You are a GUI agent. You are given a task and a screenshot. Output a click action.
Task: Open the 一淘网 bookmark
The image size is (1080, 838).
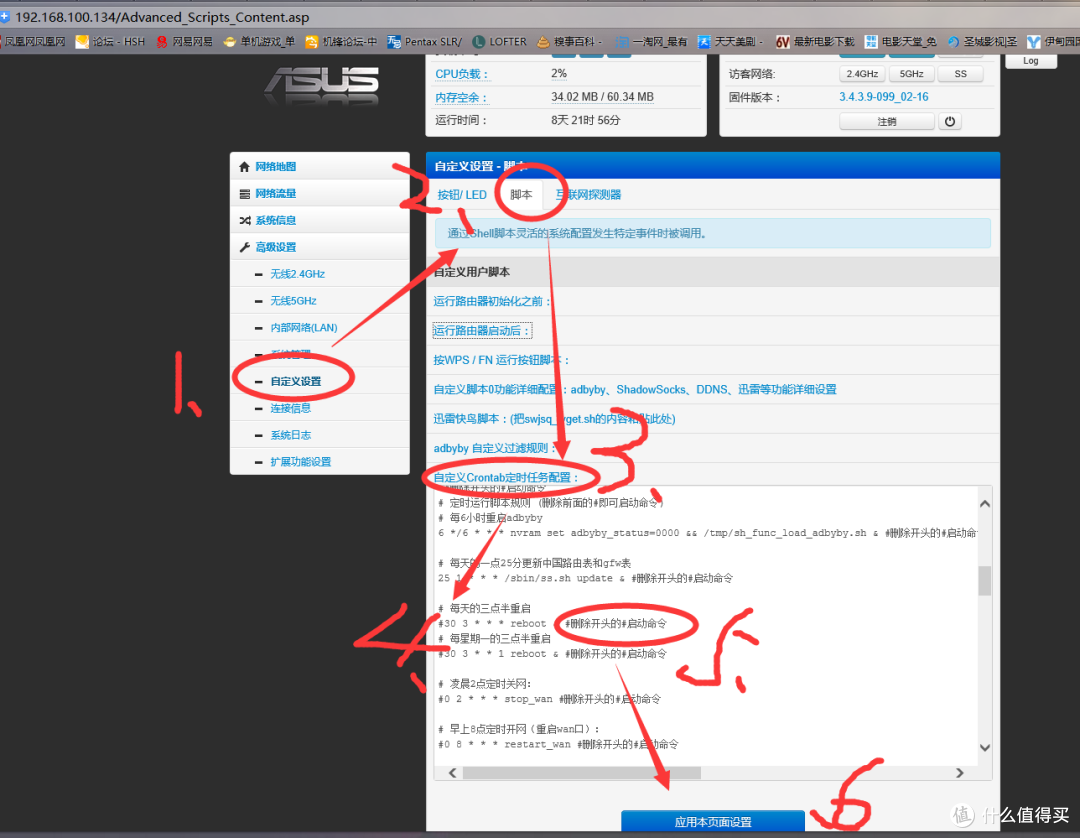click(652, 41)
